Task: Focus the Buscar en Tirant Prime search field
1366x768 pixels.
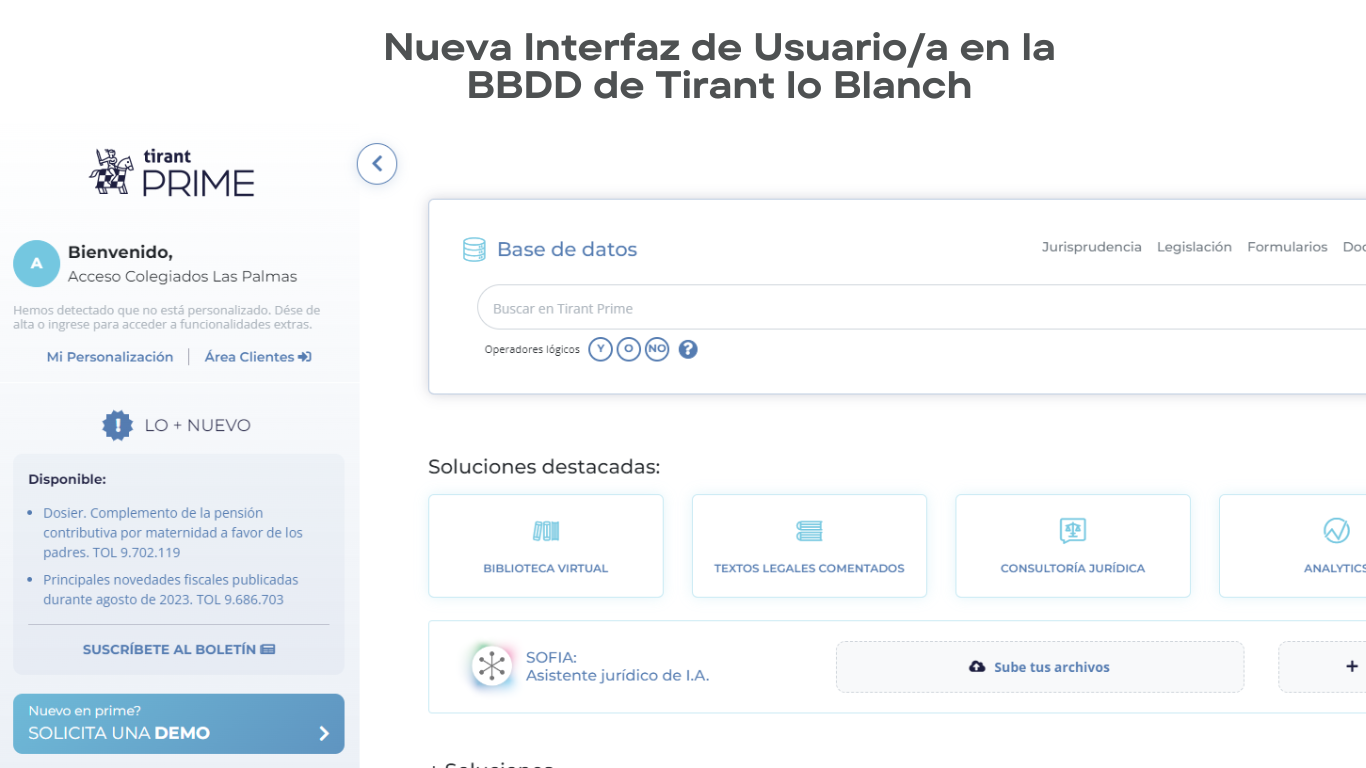Action: (x=922, y=308)
